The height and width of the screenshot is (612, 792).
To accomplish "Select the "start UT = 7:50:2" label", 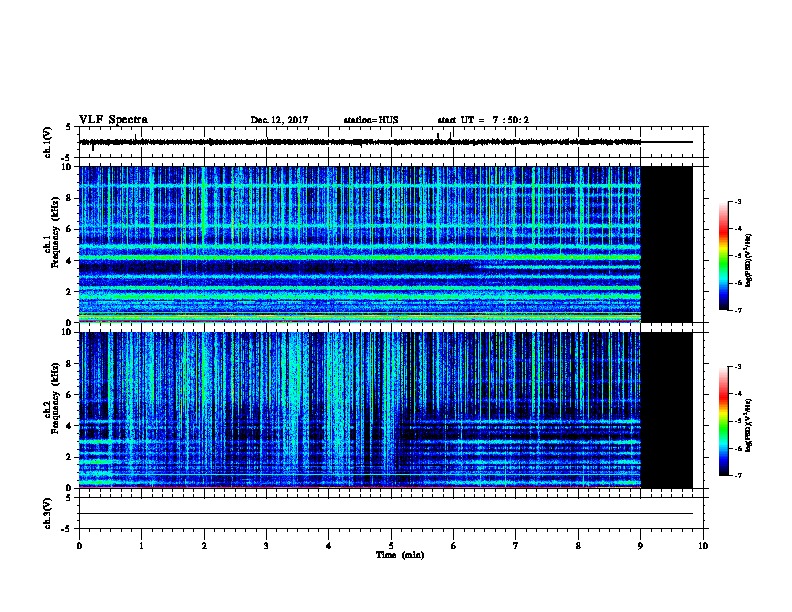I will click(483, 120).
